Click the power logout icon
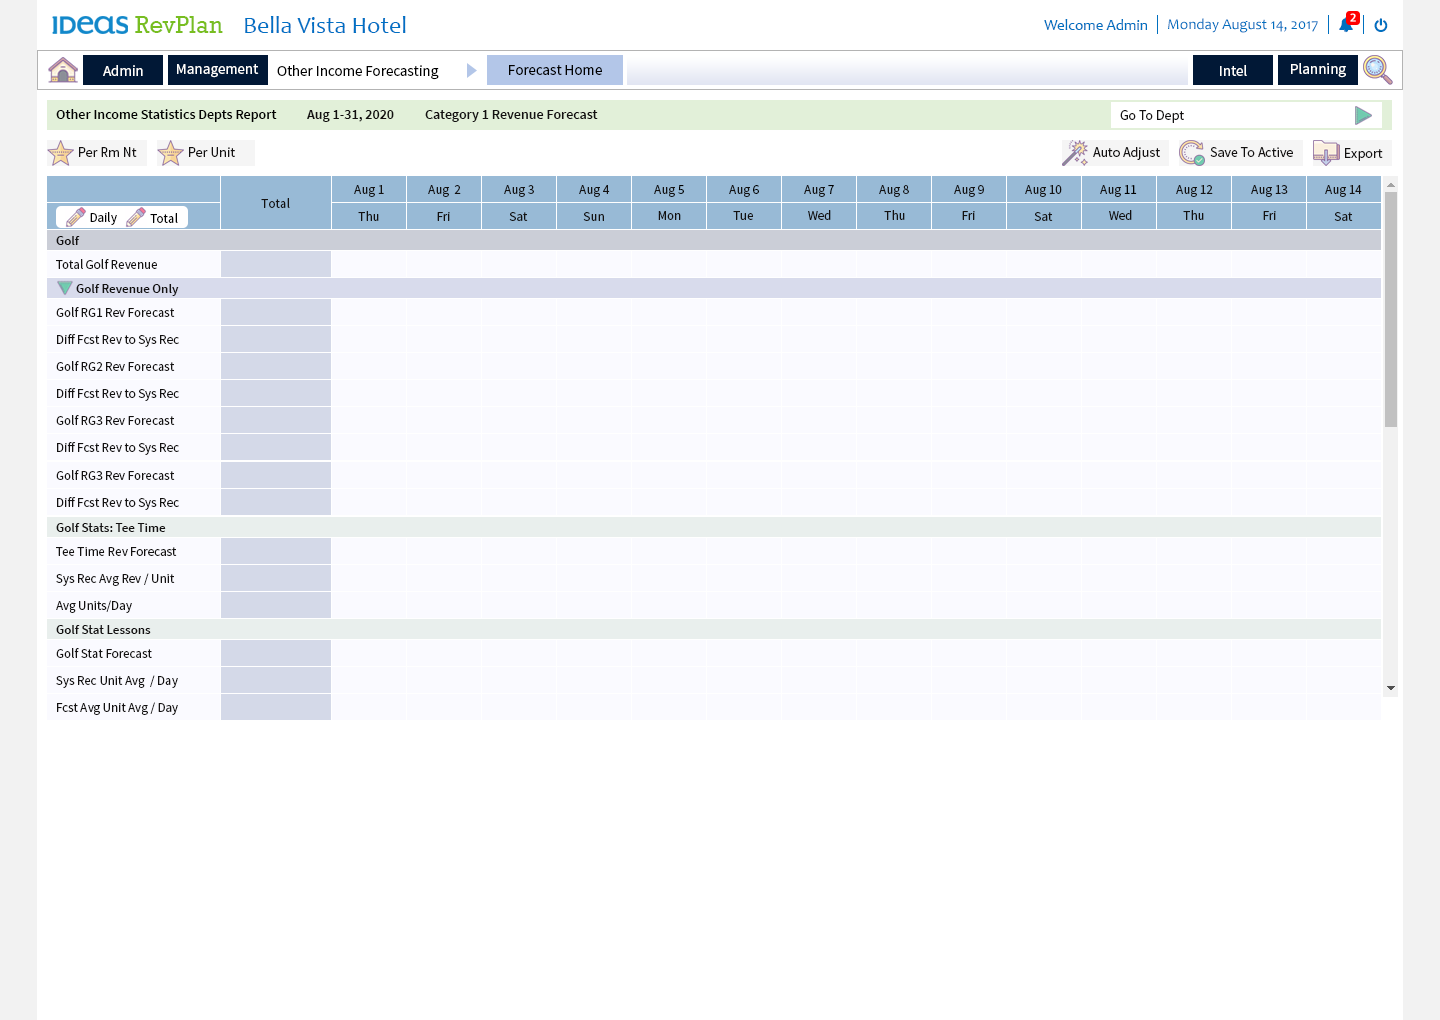 (x=1381, y=25)
